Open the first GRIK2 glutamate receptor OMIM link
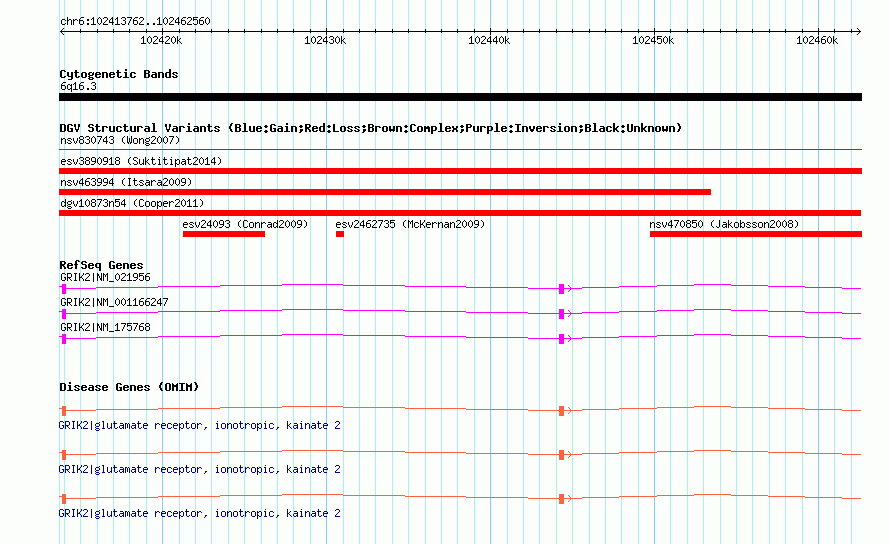 tap(199, 425)
